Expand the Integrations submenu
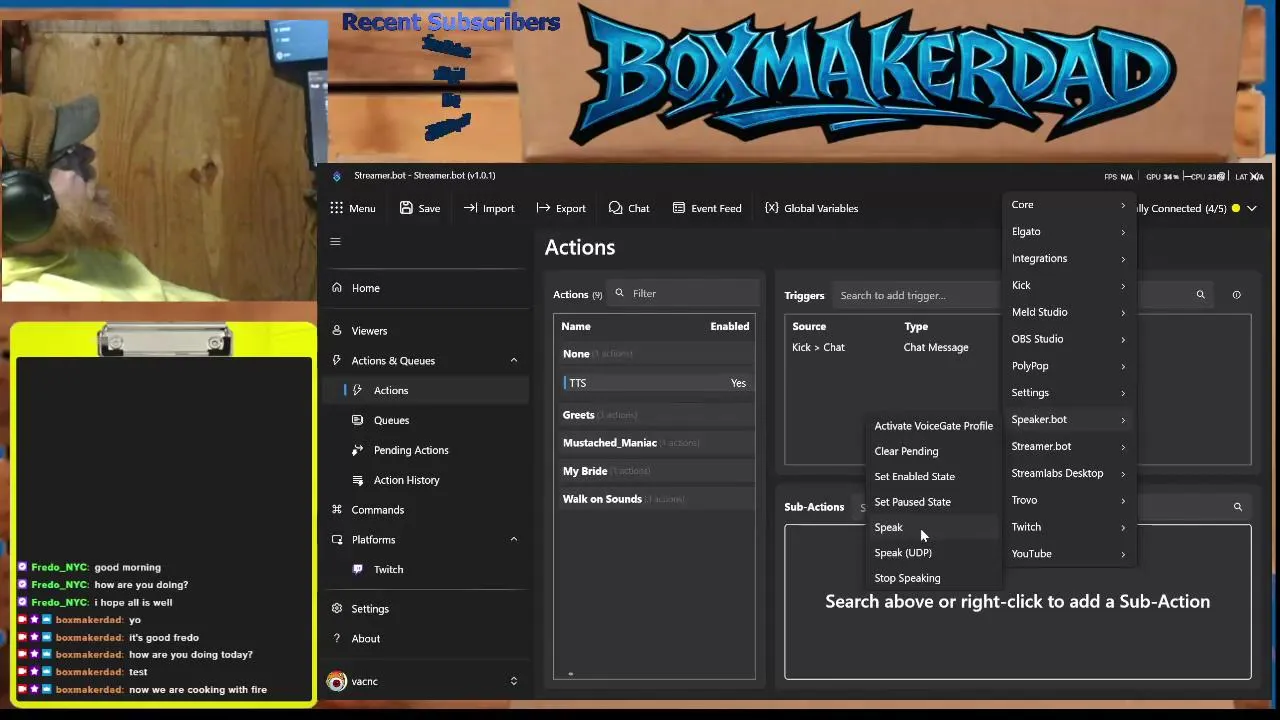This screenshot has width=1280, height=720. 1069,259
